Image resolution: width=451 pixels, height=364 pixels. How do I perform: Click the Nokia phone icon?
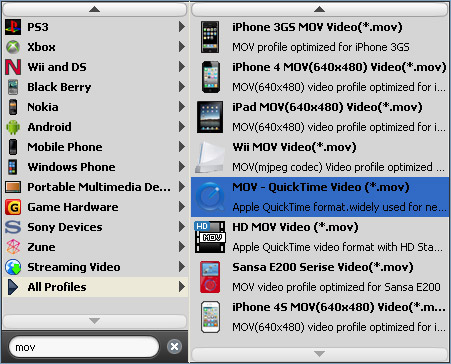point(13,107)
